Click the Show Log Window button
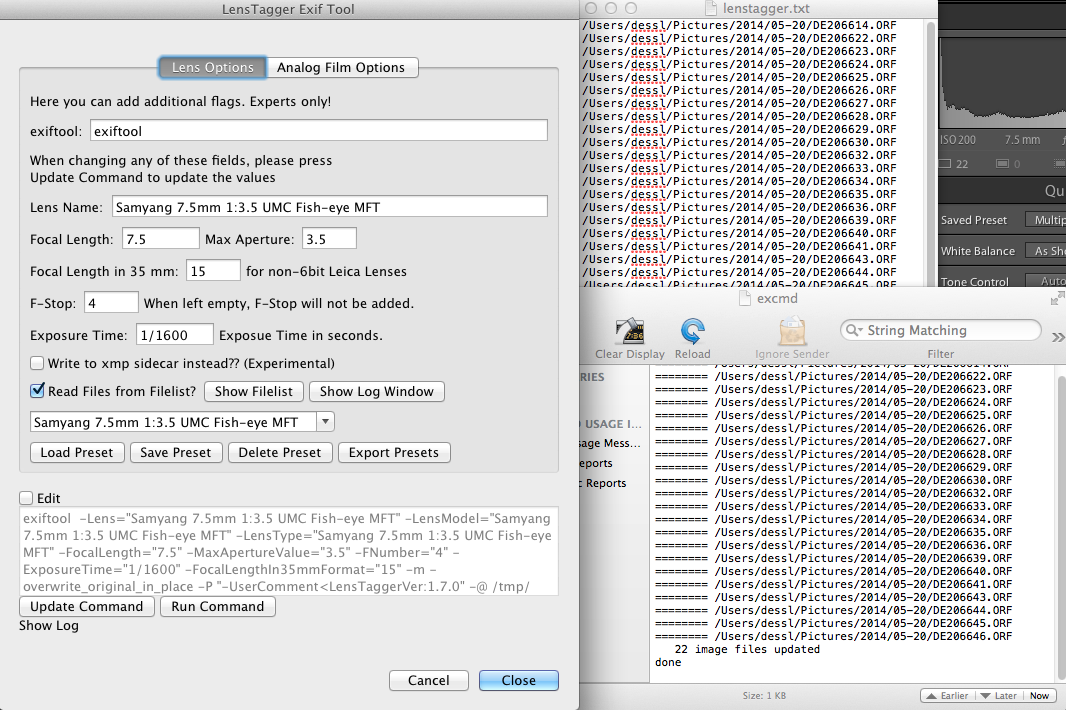Viewport: 1066px width, 710px height. 377,391
